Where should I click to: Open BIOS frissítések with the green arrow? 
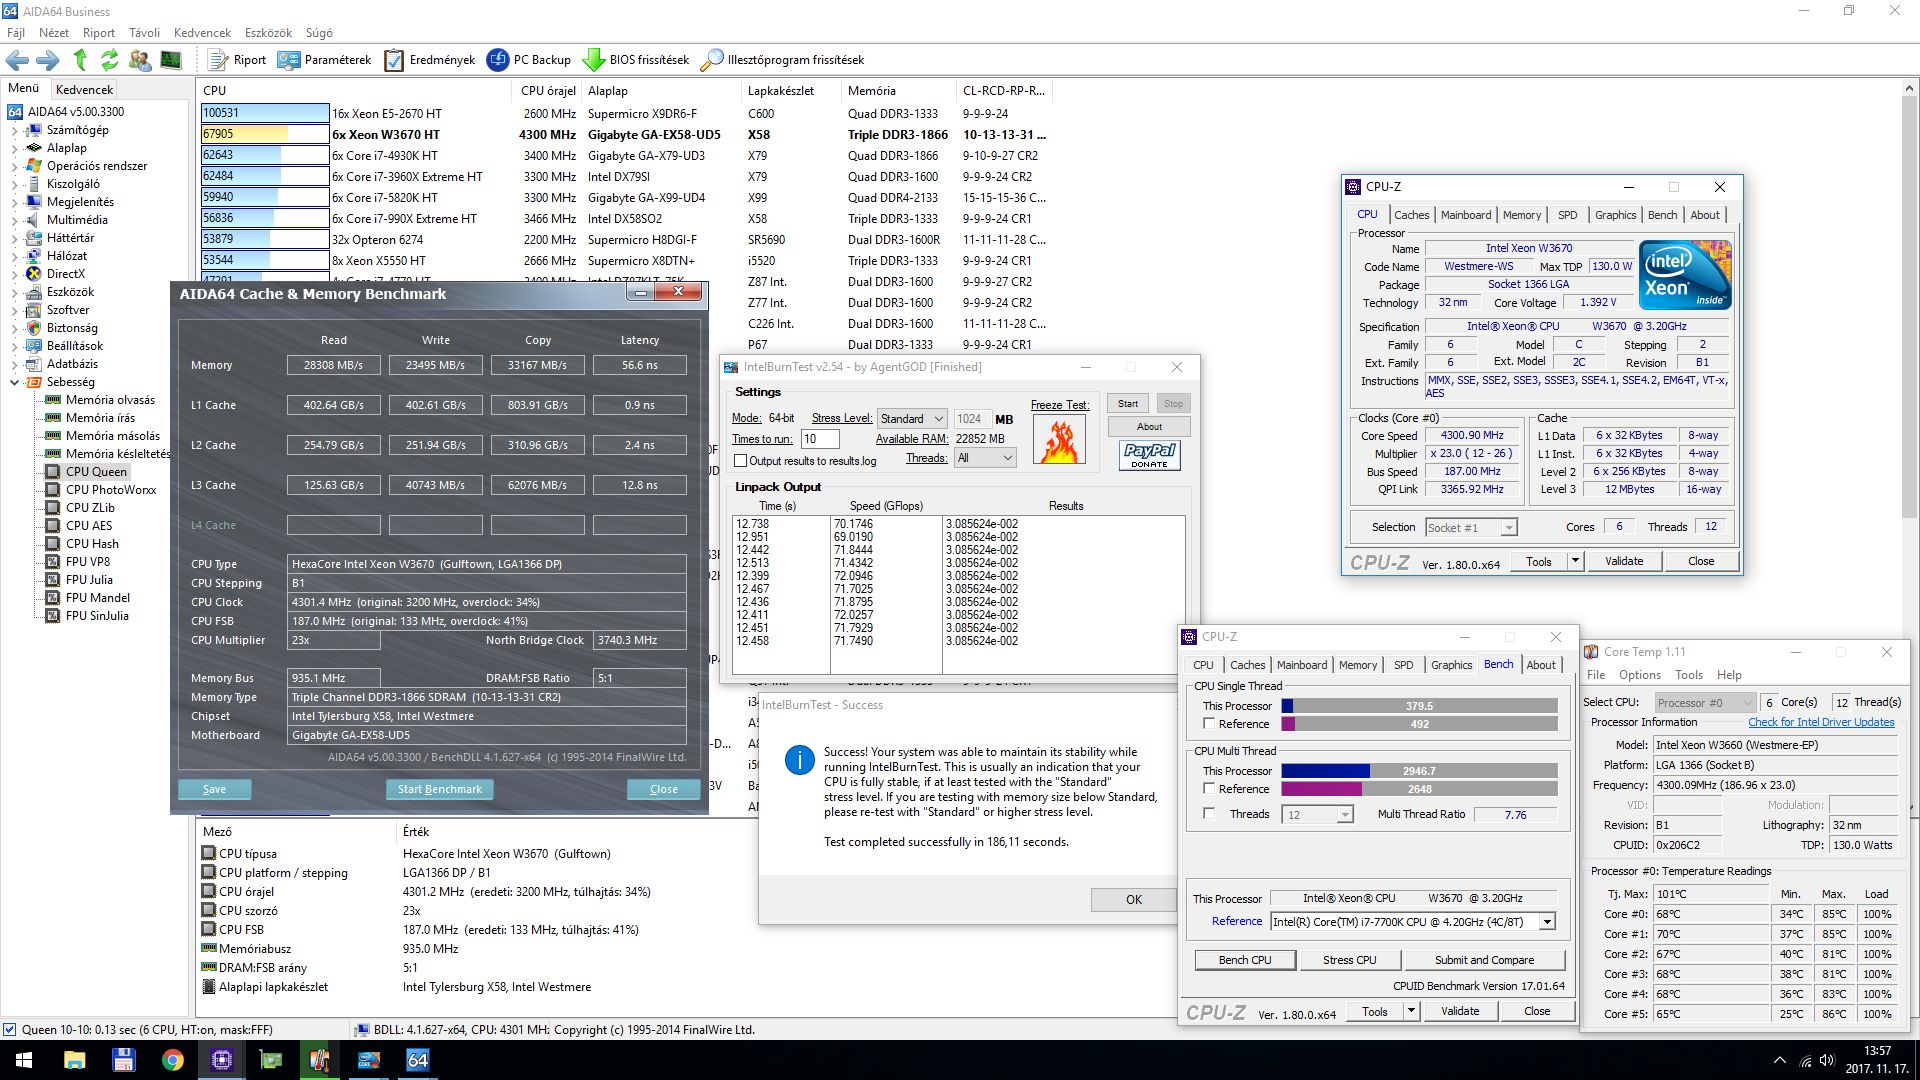[x=636, y=60]
